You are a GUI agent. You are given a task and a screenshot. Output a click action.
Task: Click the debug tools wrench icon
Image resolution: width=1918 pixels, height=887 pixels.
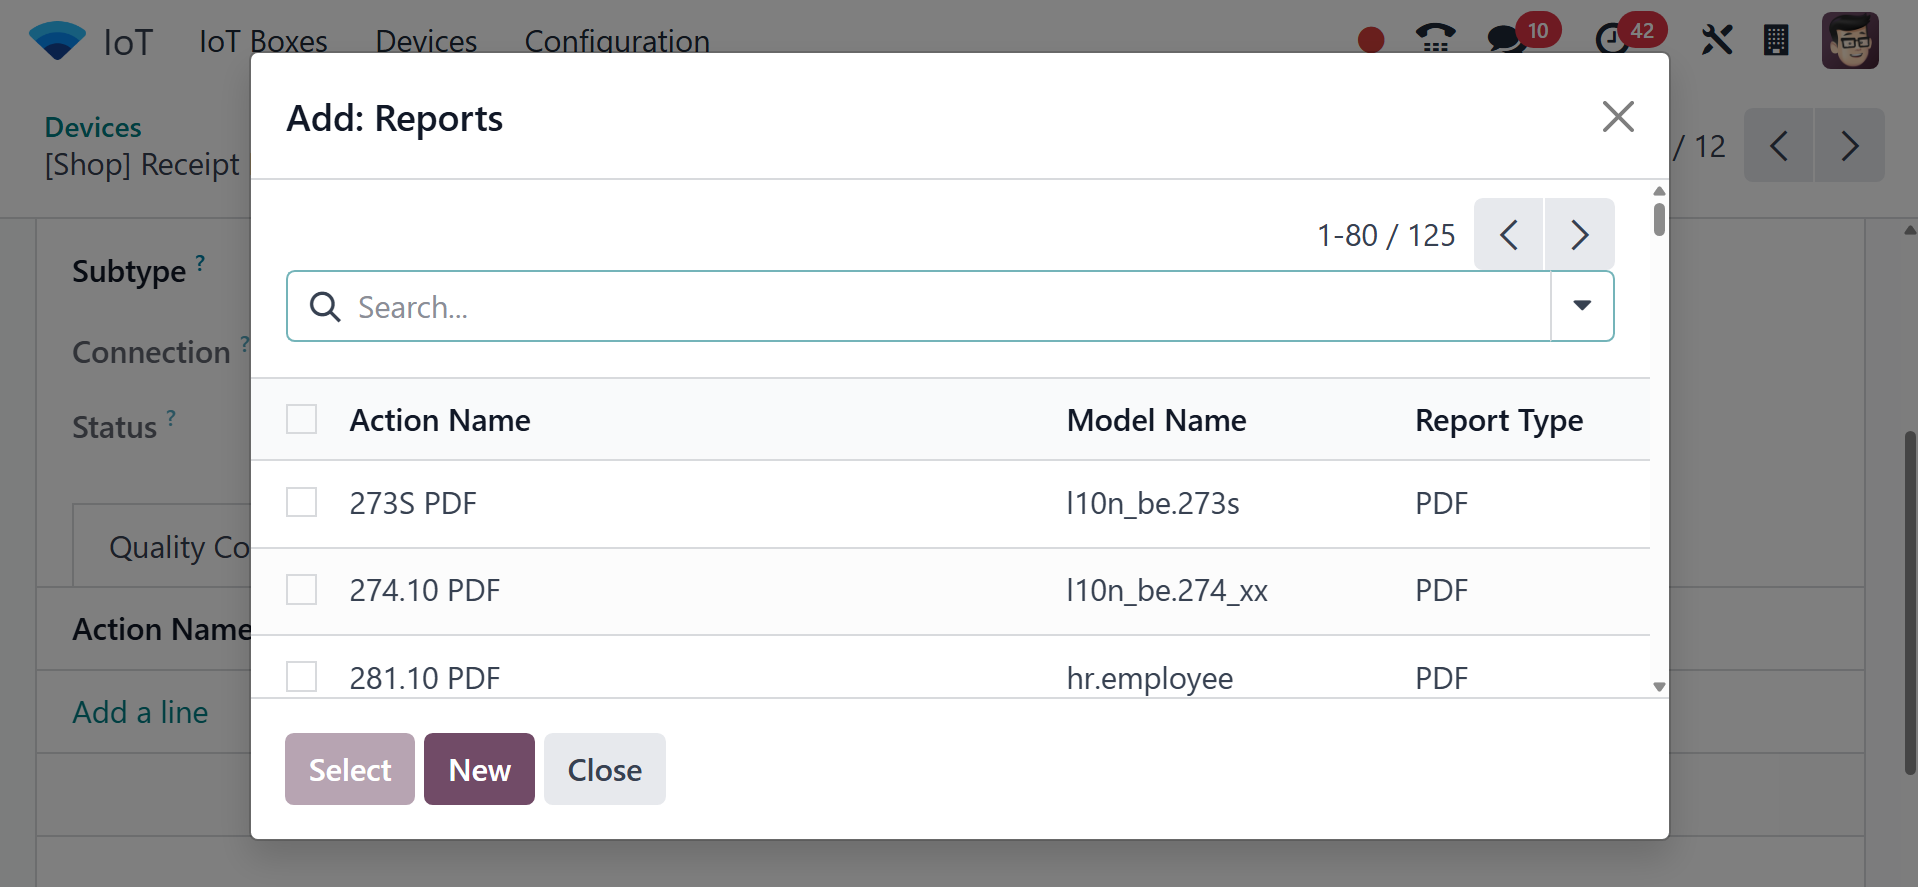coord(1716,40)
